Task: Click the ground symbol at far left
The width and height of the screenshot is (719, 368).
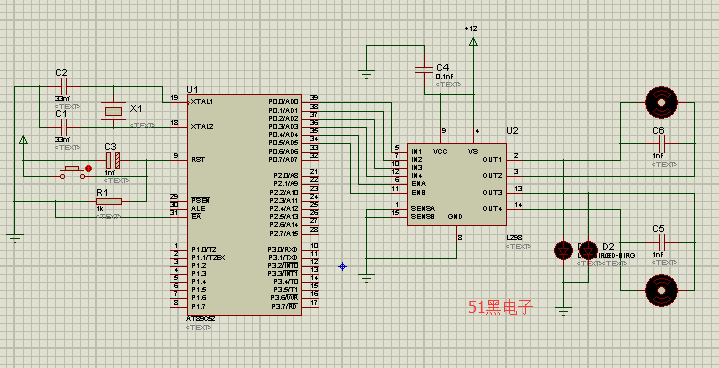Action: 15,237
